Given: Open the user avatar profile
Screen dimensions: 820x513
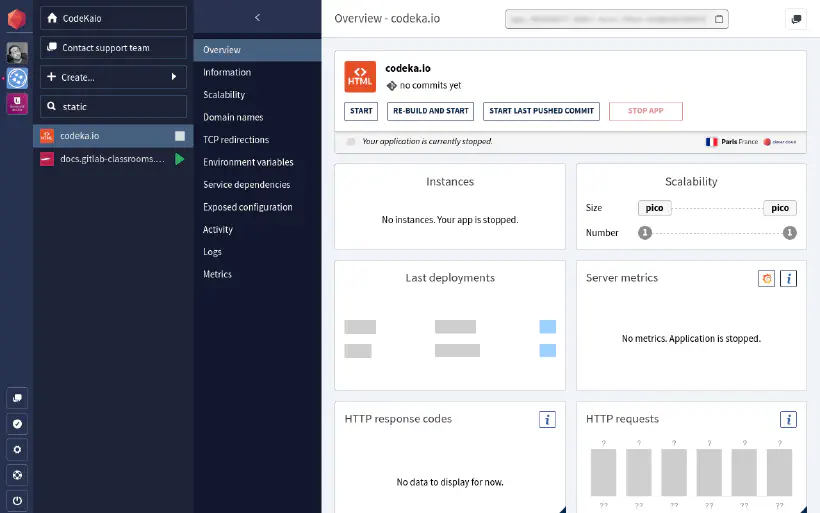Looking at the screenshot, I should click(16, 52).
